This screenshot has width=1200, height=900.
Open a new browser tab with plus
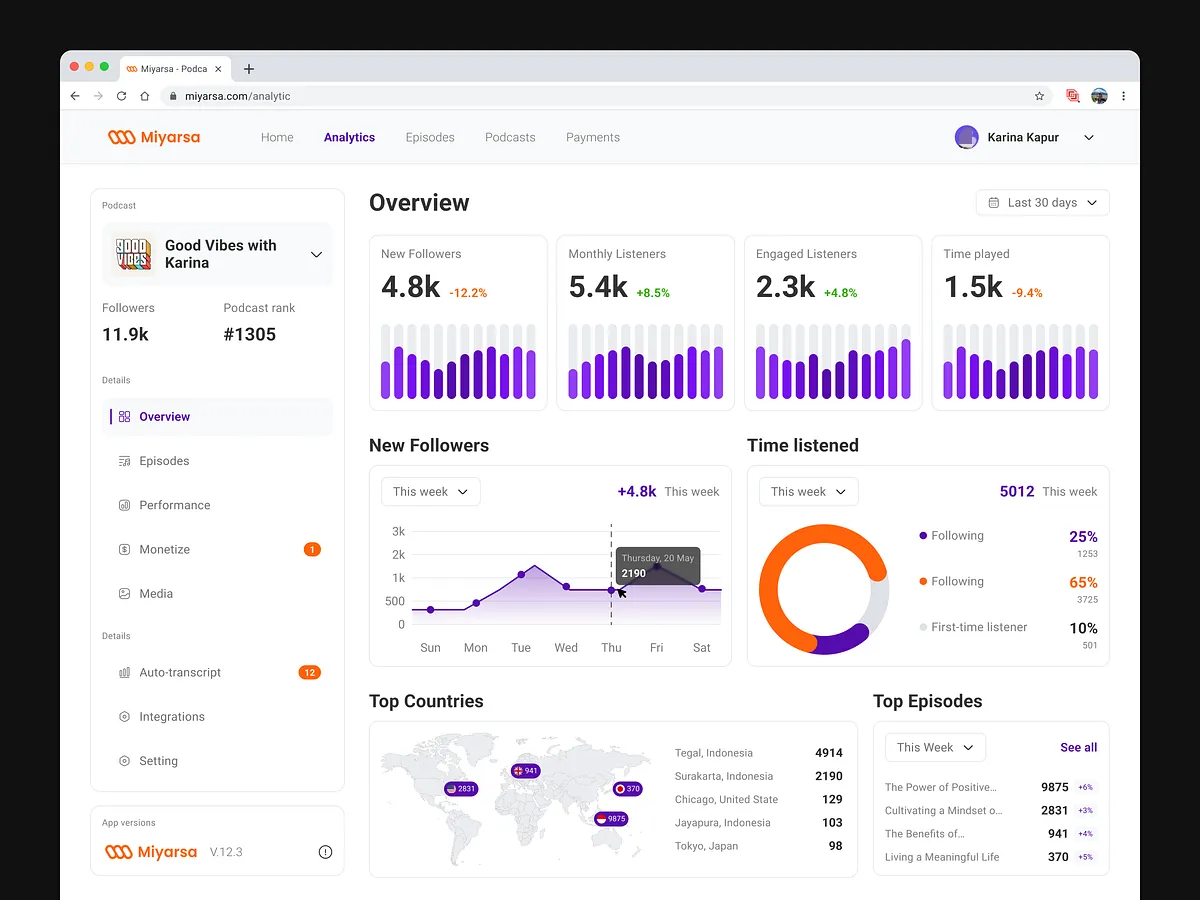pyautogui.click(x=249, y=69)
